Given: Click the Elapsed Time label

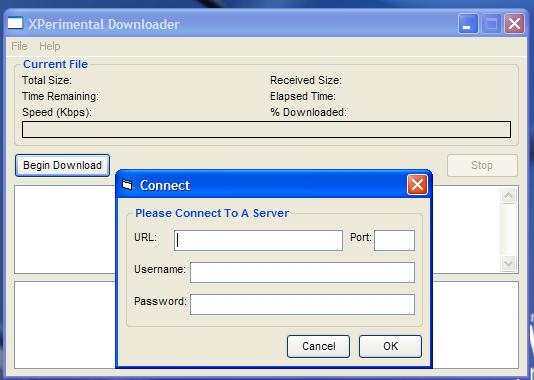Looking at the screenshot, I should (x=302, y=96).
